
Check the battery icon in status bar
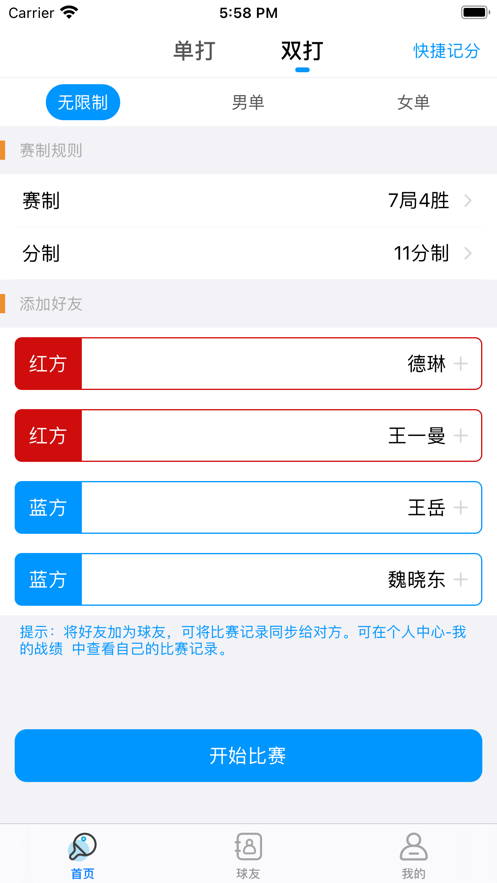476,12
